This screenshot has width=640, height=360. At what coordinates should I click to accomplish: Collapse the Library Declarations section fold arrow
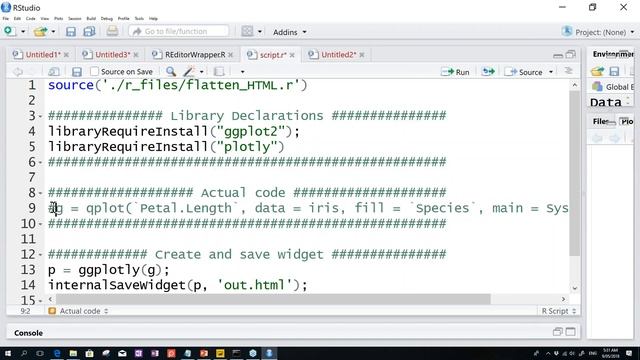point(40,117)
